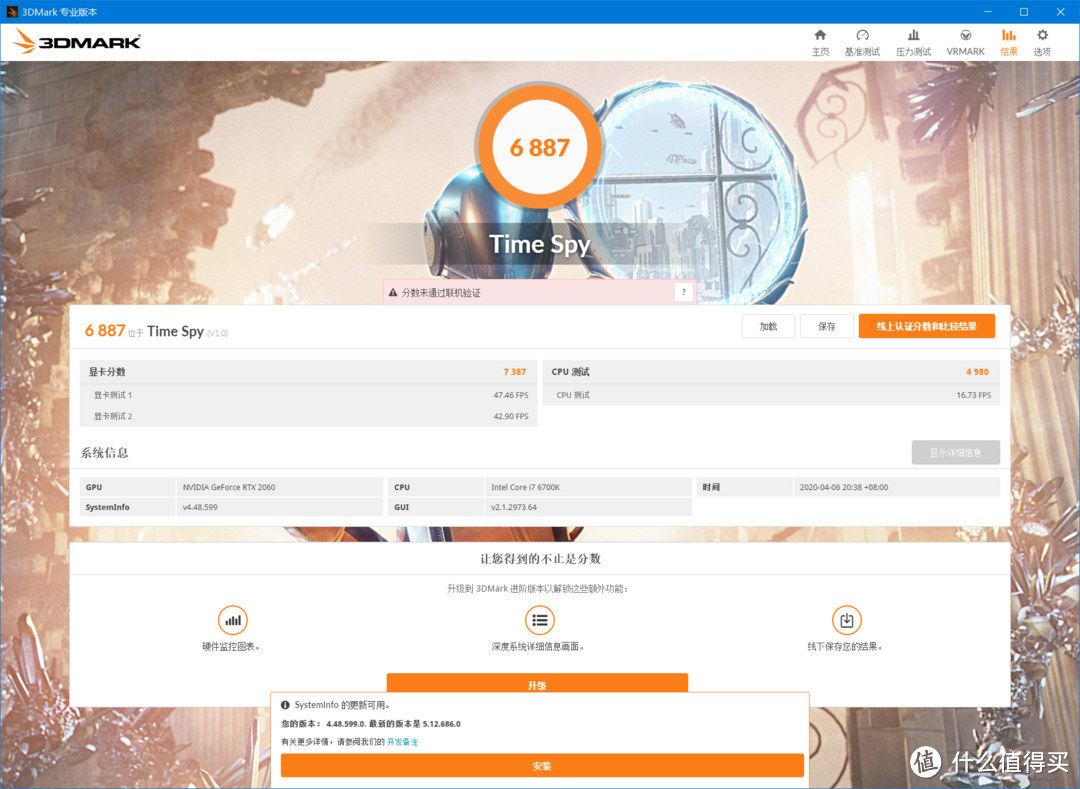Minimize the 3DMark window

coord(988,12)
